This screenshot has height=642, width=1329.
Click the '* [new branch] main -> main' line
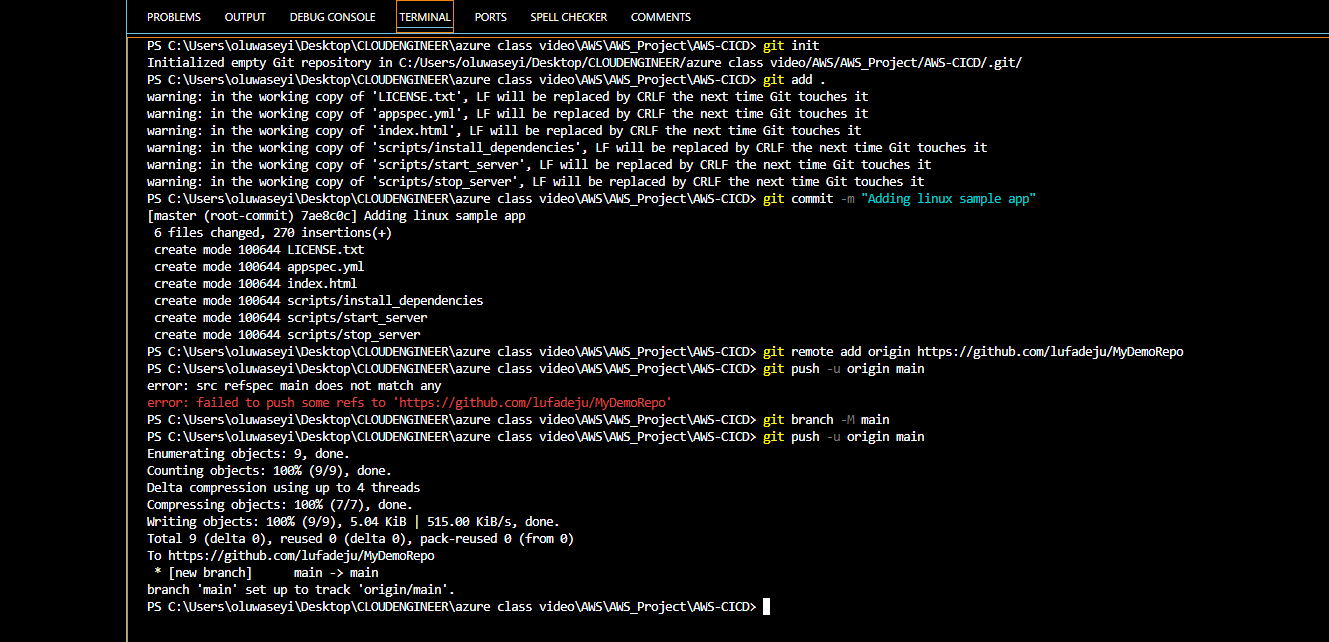(x=266, y=573)
